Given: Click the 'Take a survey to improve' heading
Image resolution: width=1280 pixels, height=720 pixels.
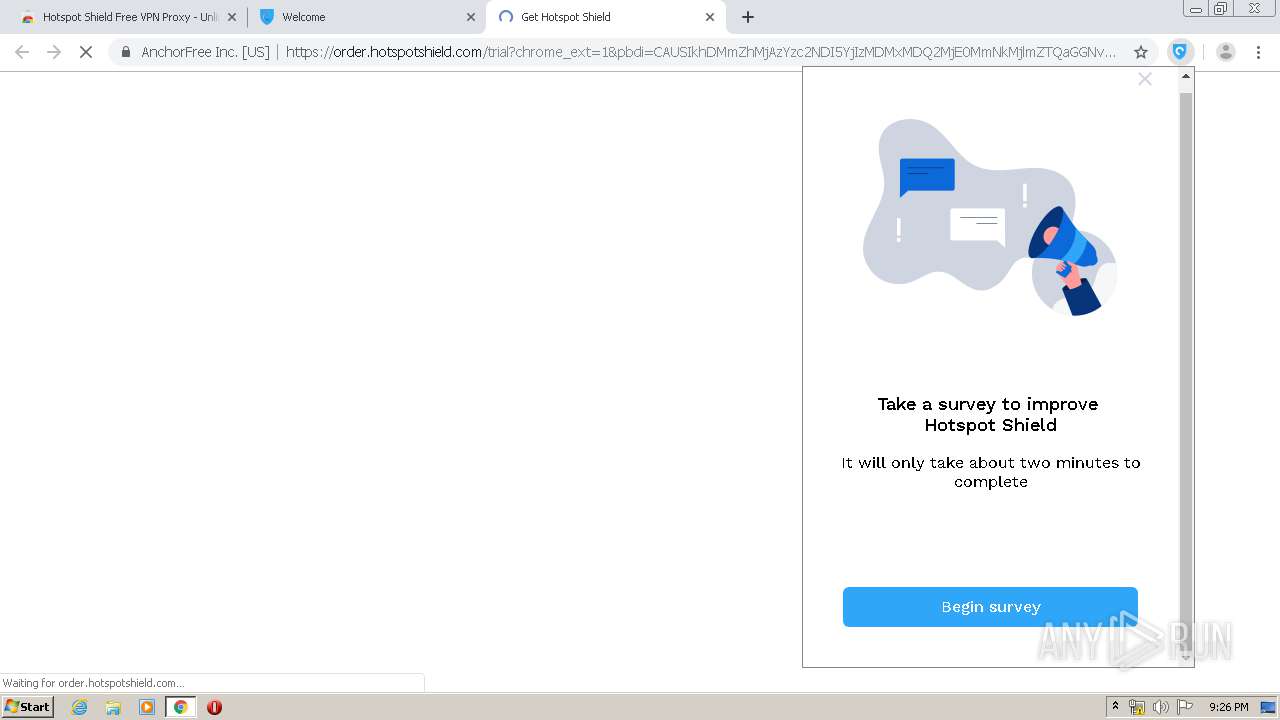Looking at the screenshot, I should 988,404.
